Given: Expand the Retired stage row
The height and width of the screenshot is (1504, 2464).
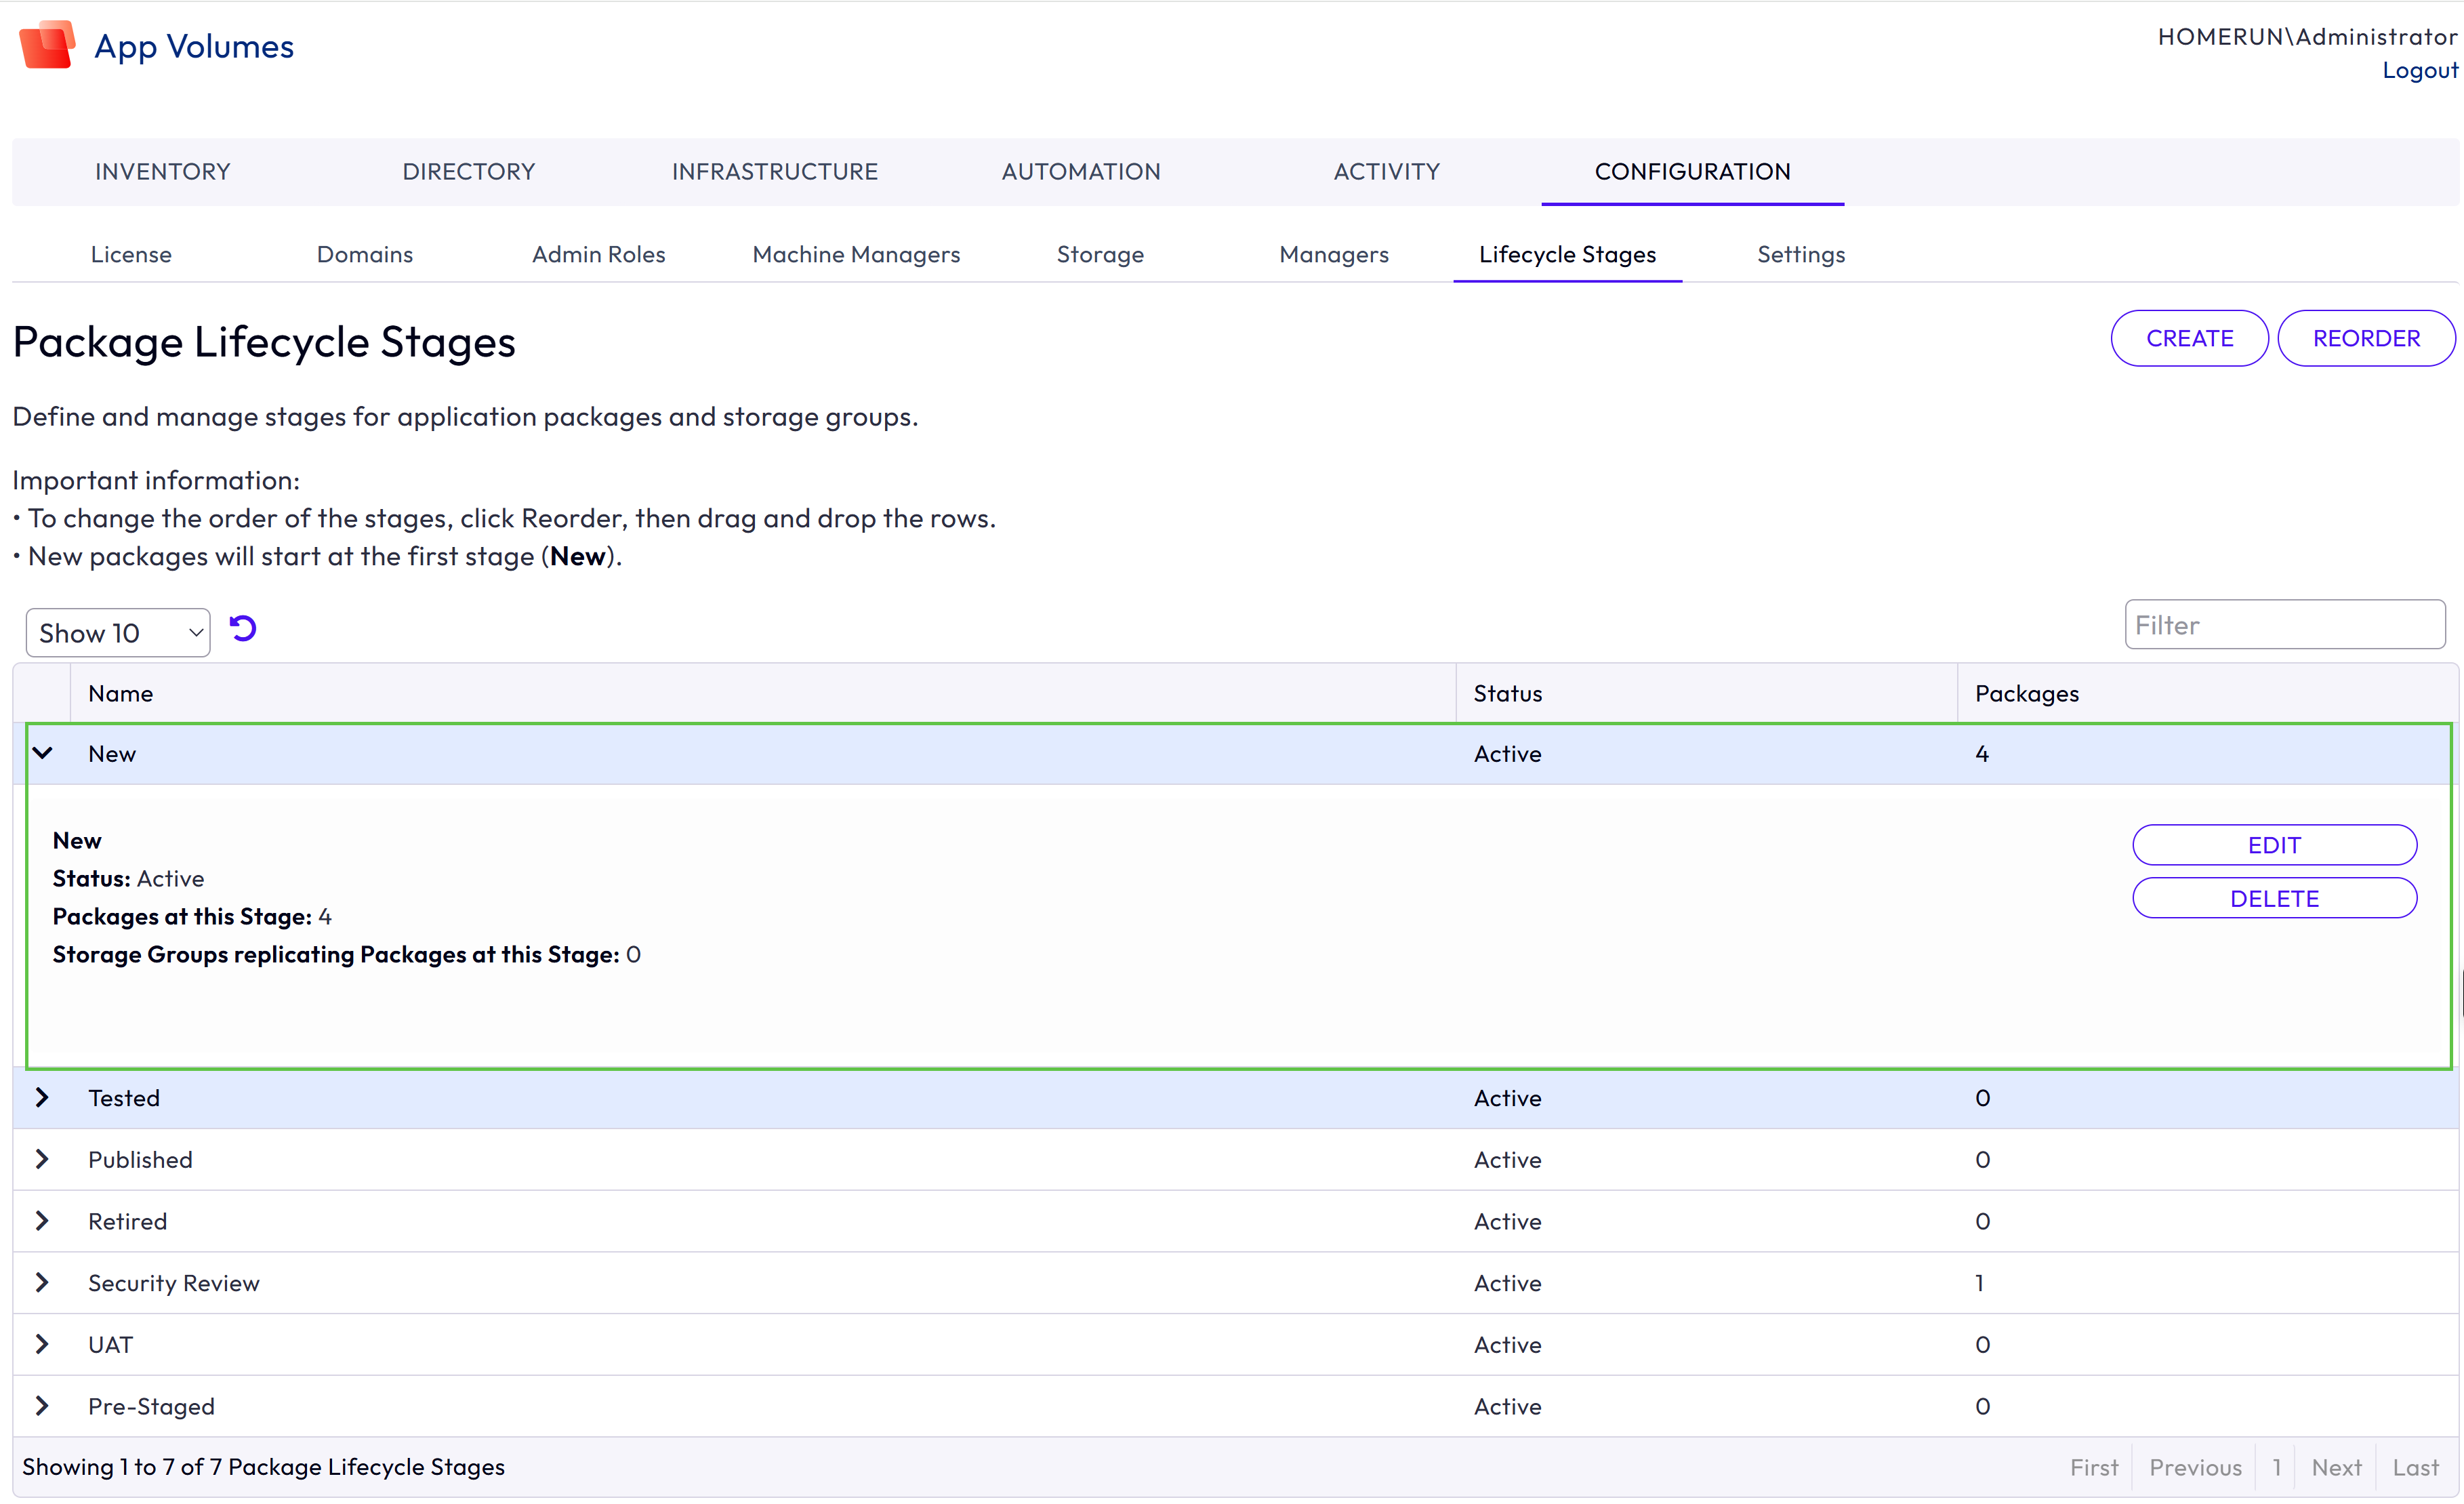Looking at the screenshot, I should click(42, 1221).
